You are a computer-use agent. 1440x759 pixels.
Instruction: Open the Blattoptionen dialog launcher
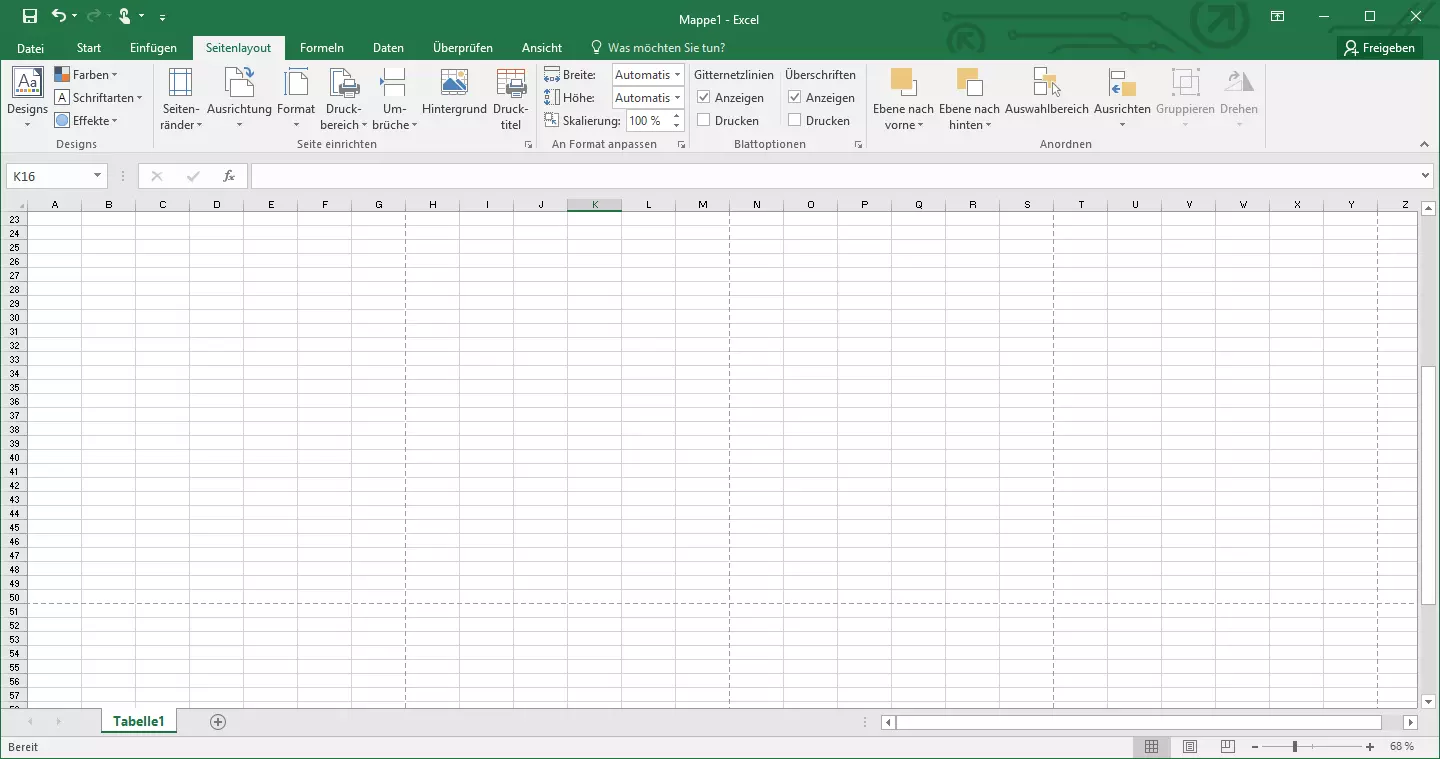pyautogui.click(x=858, y=145)
